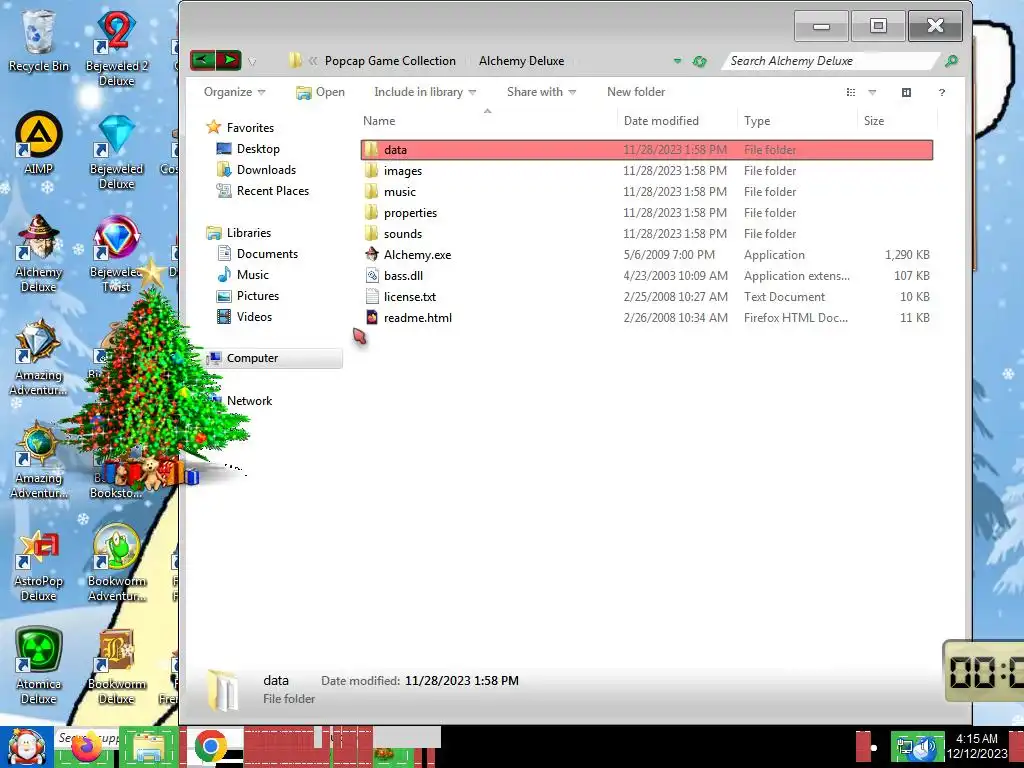This screenshot has height=768, width=1024.
Task: Refresh the Alchemy Deluxe folder
Action: pos(699,61)
